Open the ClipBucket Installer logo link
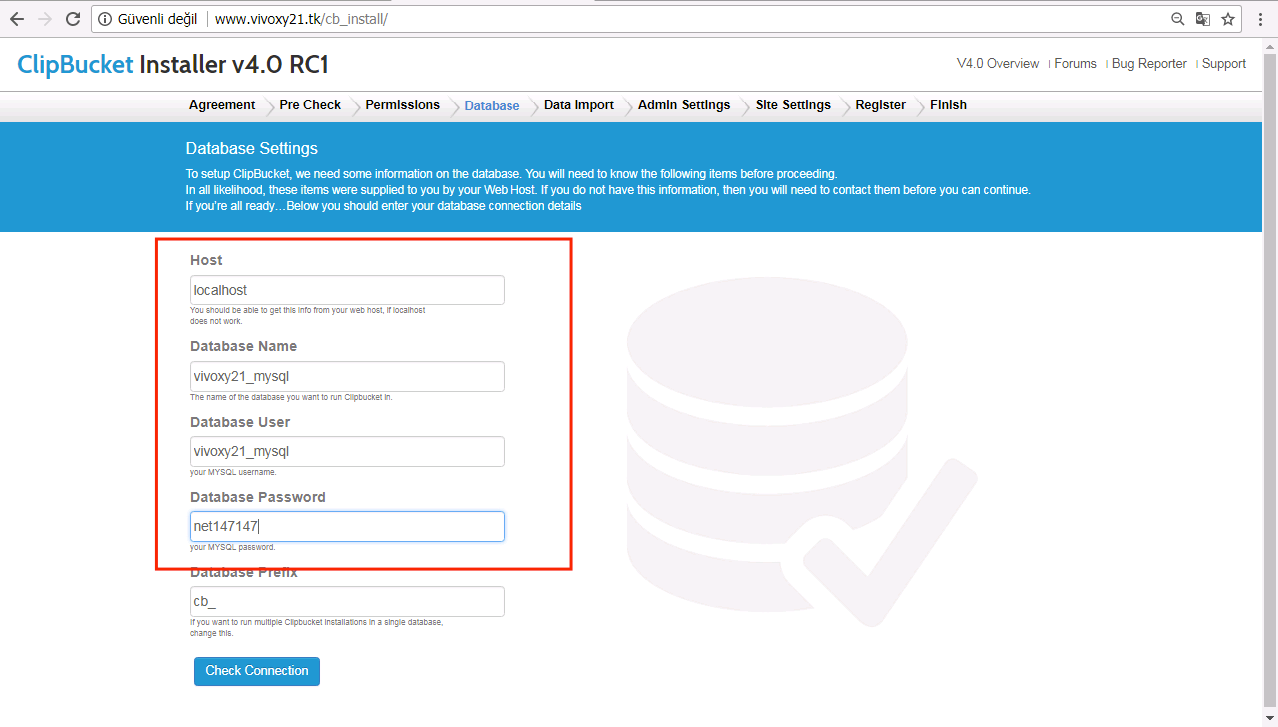This screenshot has height=727, width=1278. [173, 65]
